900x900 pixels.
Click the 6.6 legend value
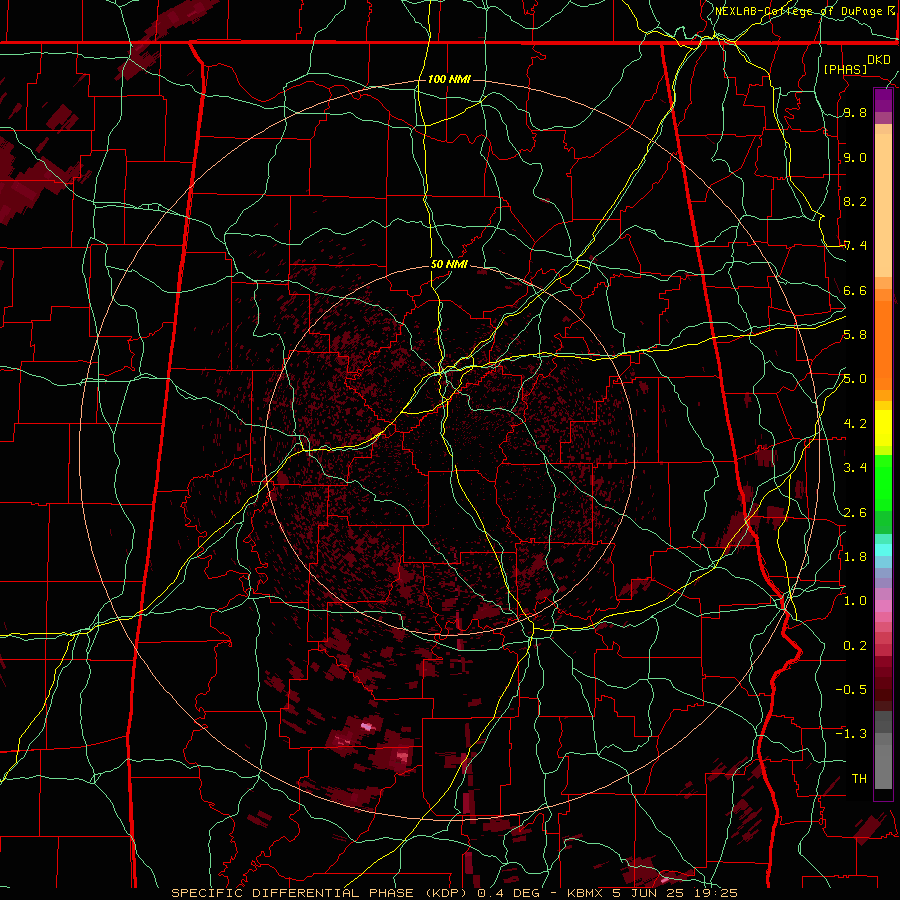[x=855, y=290]
